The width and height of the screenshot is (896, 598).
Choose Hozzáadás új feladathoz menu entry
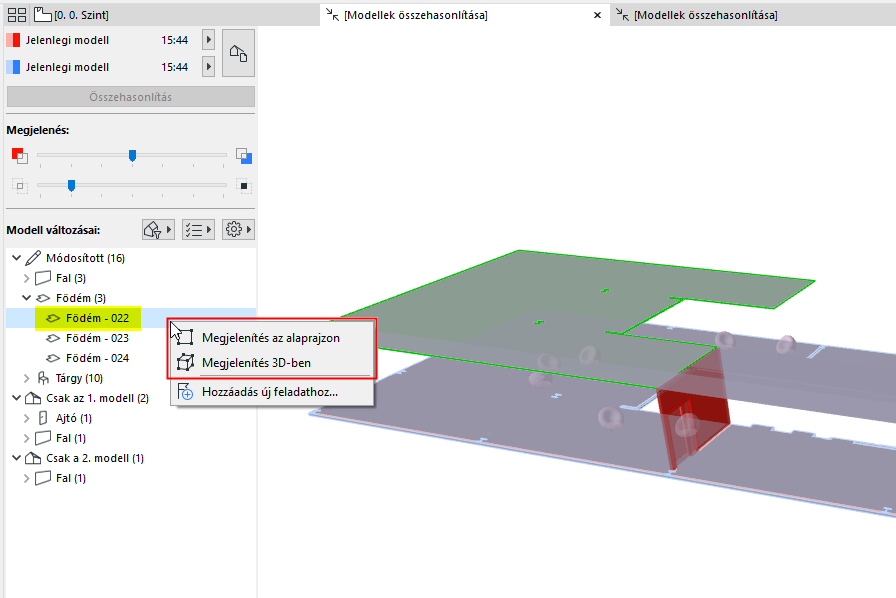[272, 392]
